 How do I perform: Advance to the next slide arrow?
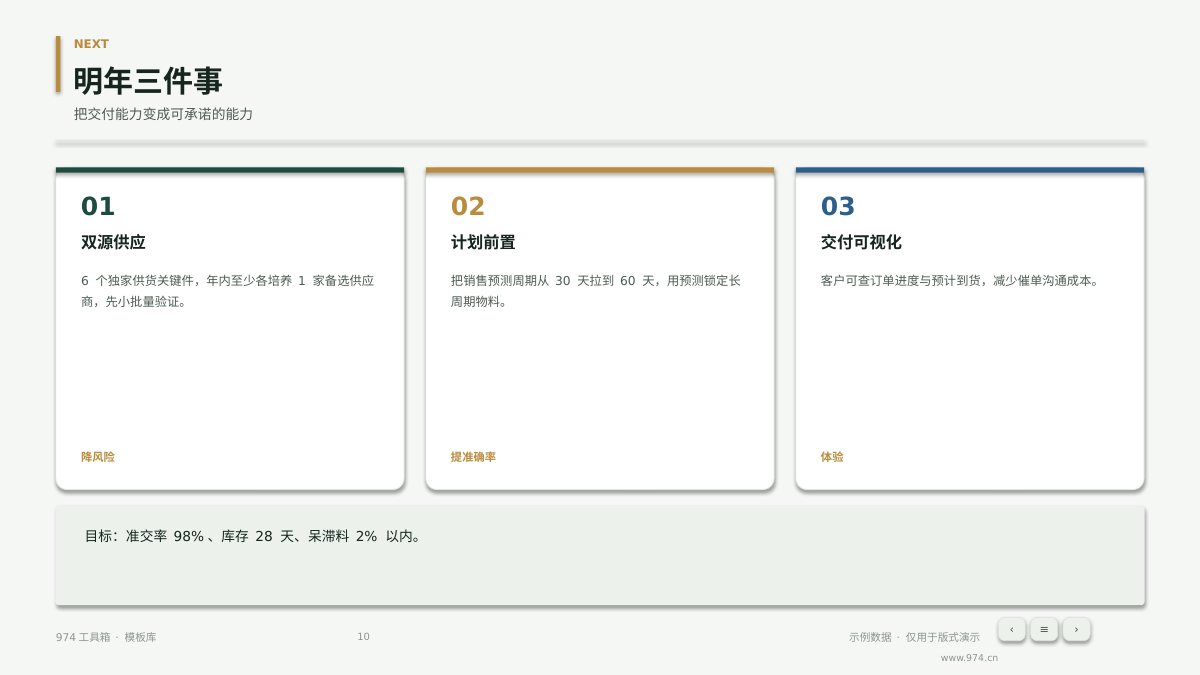coord(1076,629)
